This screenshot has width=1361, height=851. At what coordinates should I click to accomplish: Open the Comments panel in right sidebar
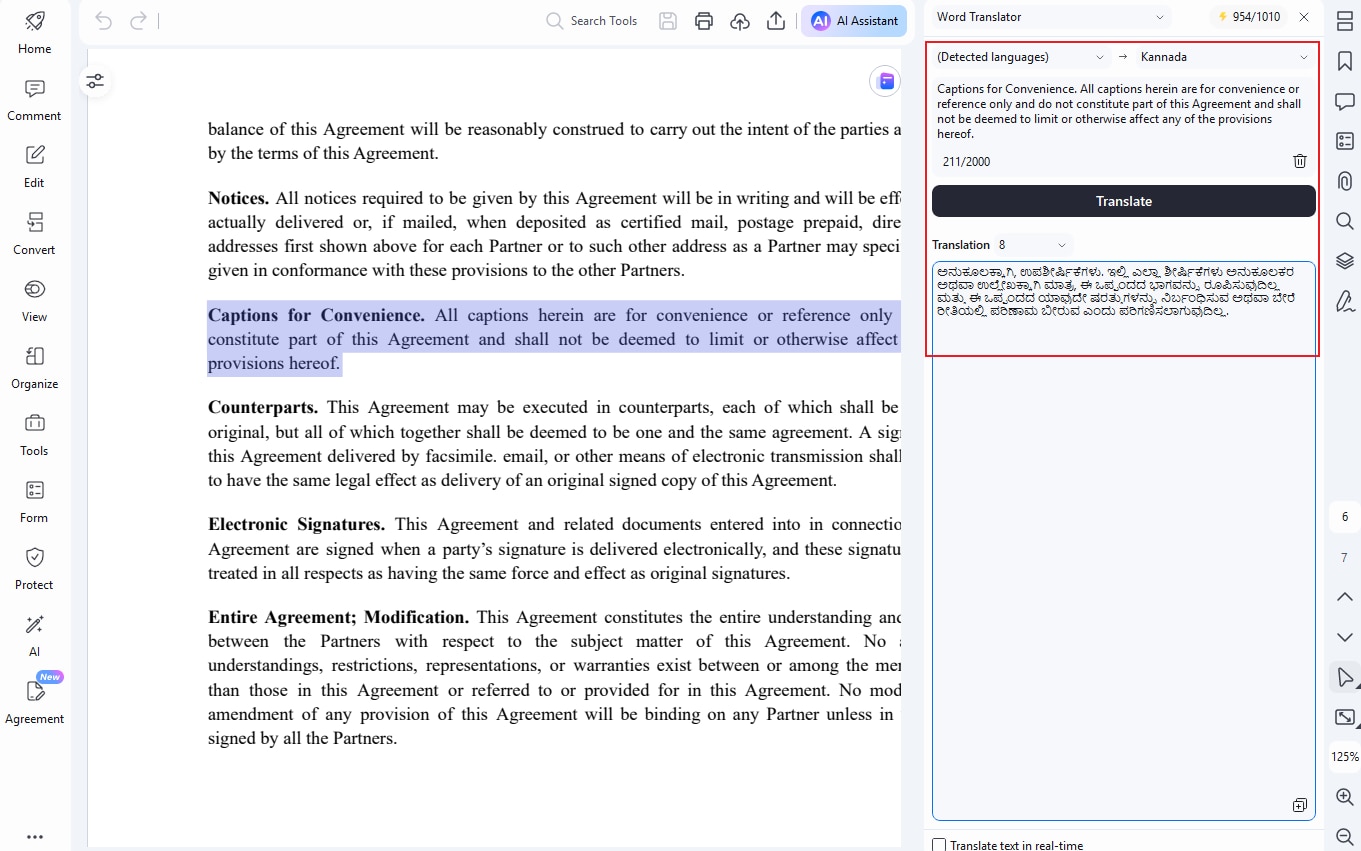pyautogui.click(x=1345, y=101)
